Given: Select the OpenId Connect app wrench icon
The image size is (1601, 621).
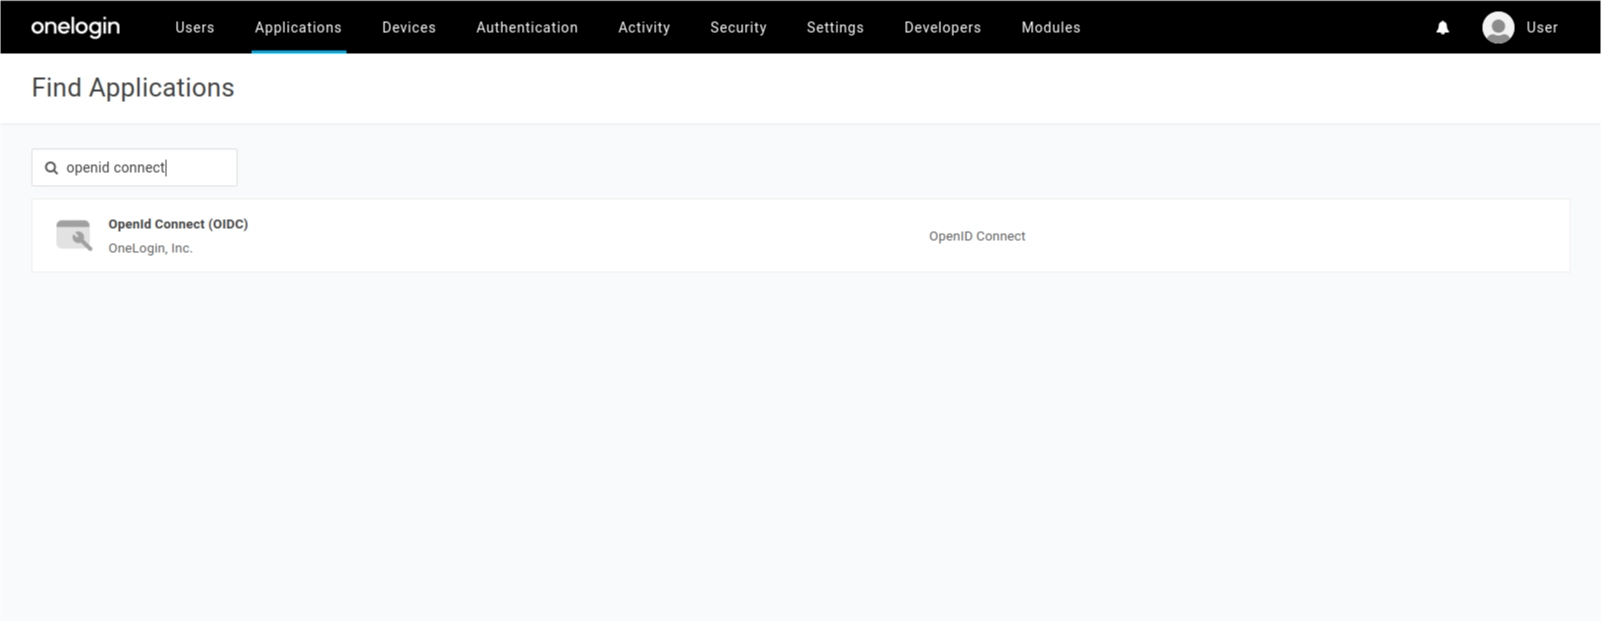Looking at the screenshot, I should pos(74,235).
